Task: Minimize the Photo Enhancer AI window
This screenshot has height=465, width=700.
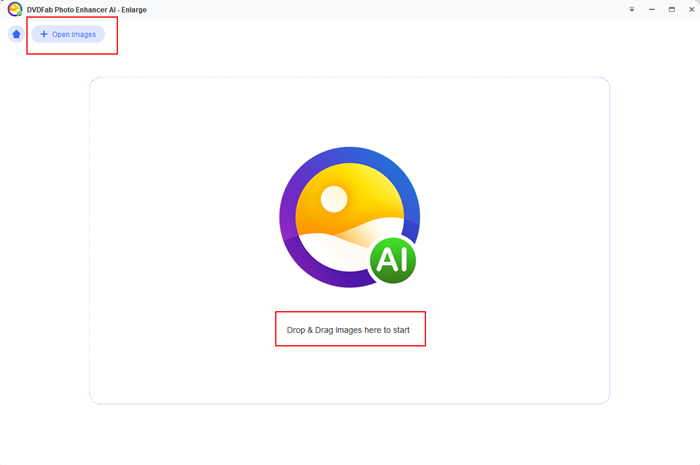Action: point(652,9)
